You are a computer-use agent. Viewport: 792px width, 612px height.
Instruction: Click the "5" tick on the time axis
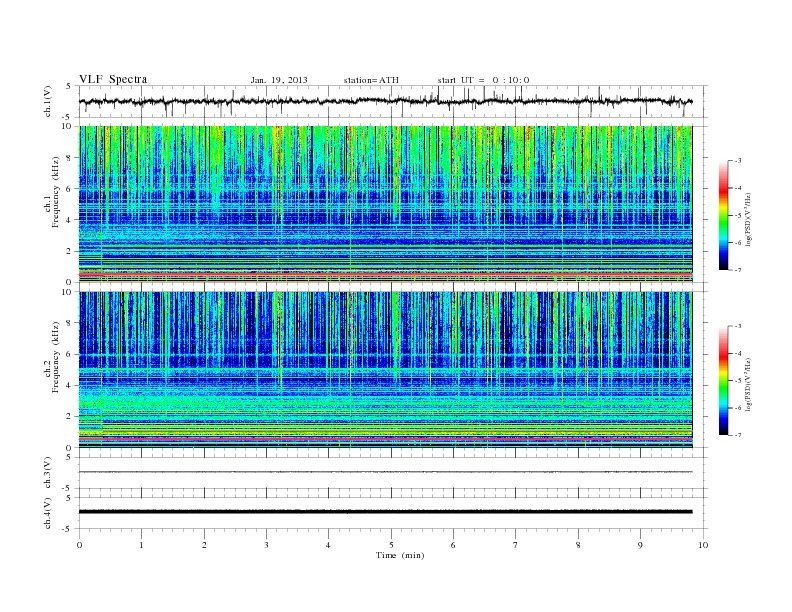pos(391,545)
